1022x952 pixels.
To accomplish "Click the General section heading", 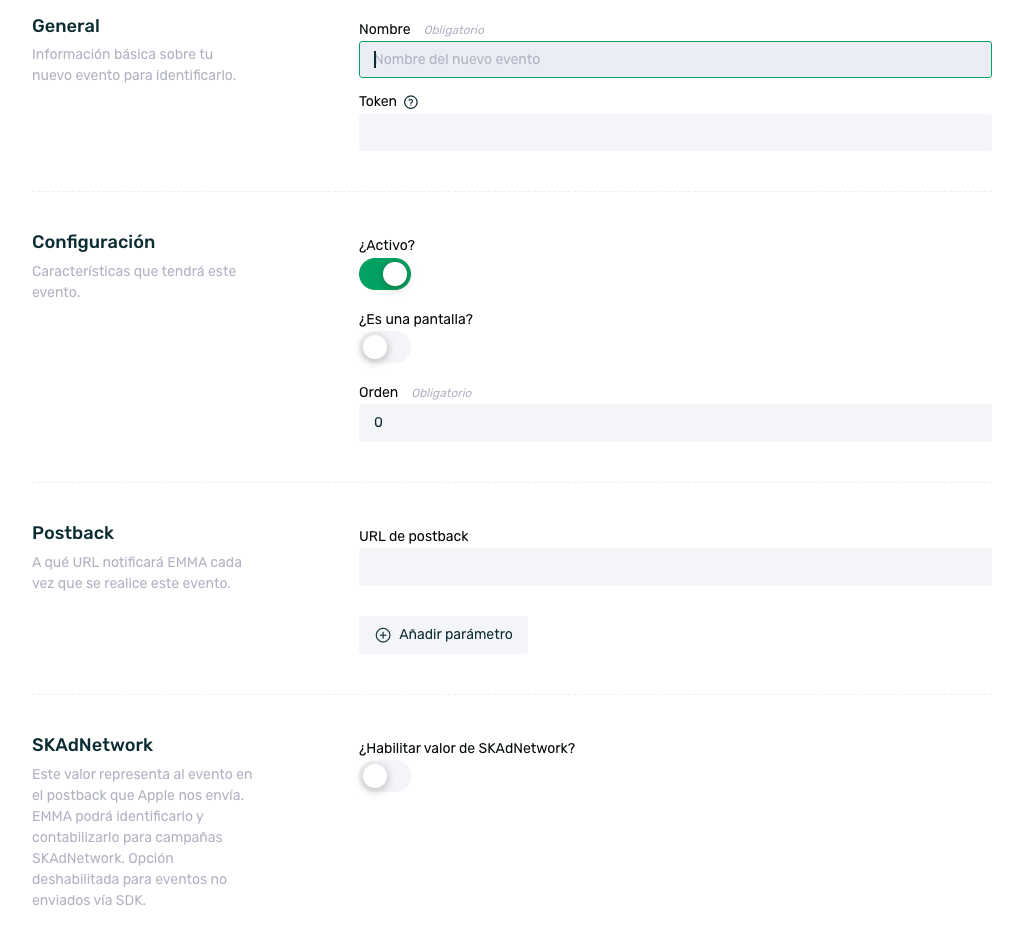I will coord(66,26).
